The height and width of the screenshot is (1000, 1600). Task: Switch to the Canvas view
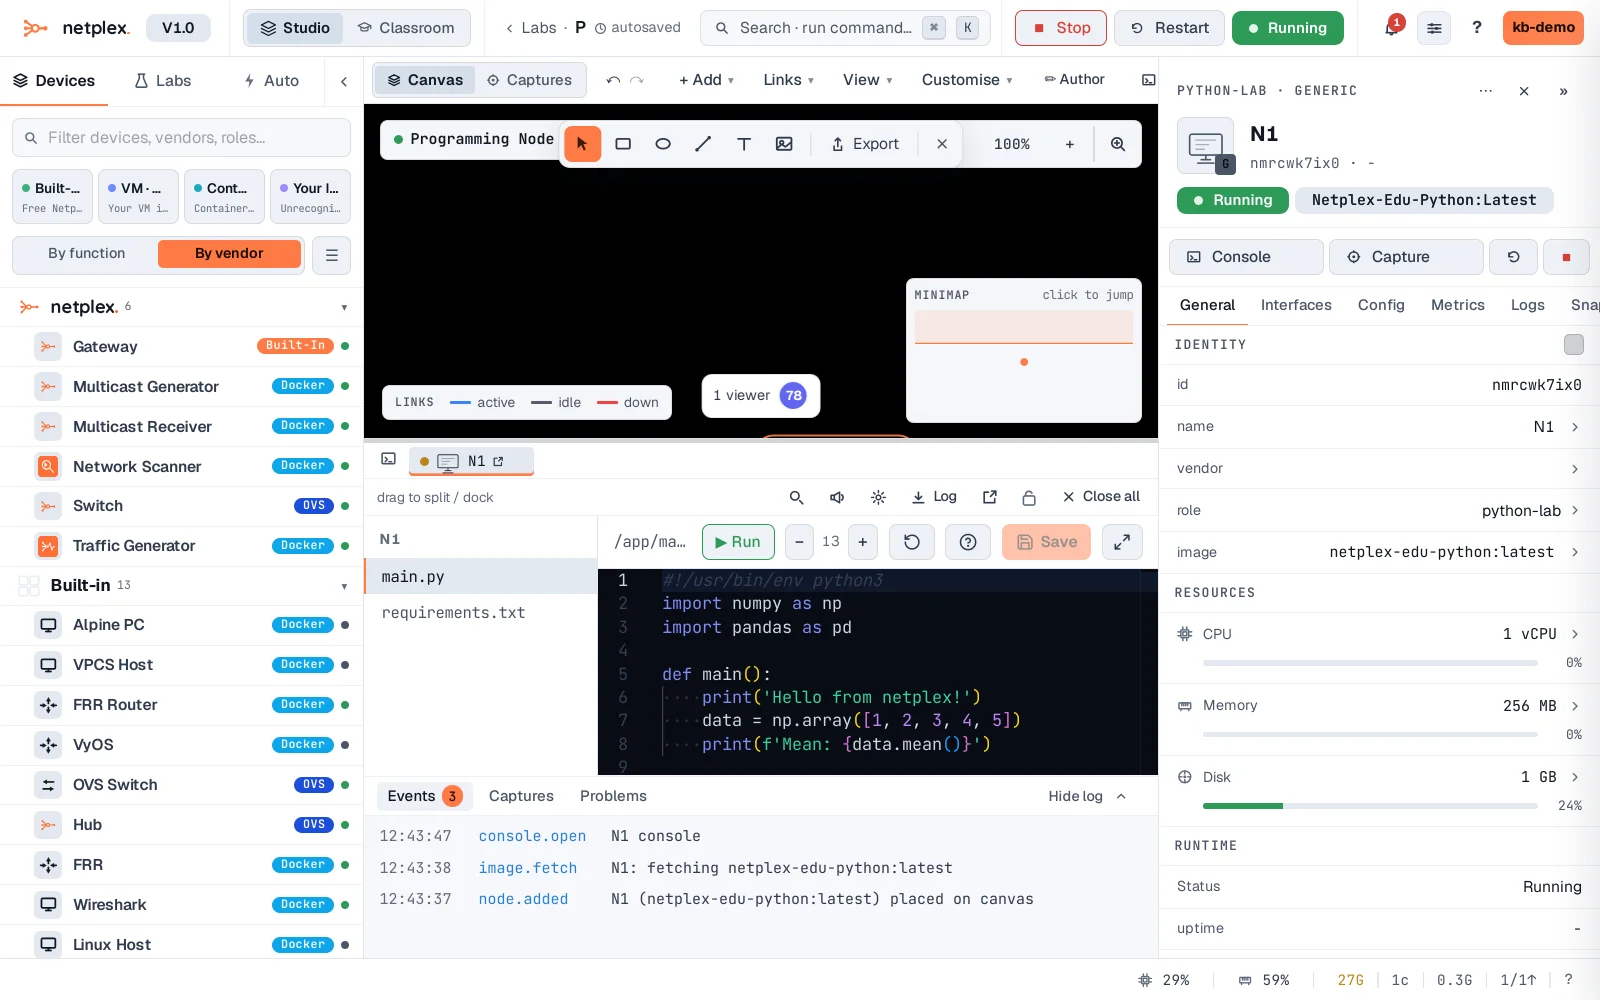[x=425, y=80]
